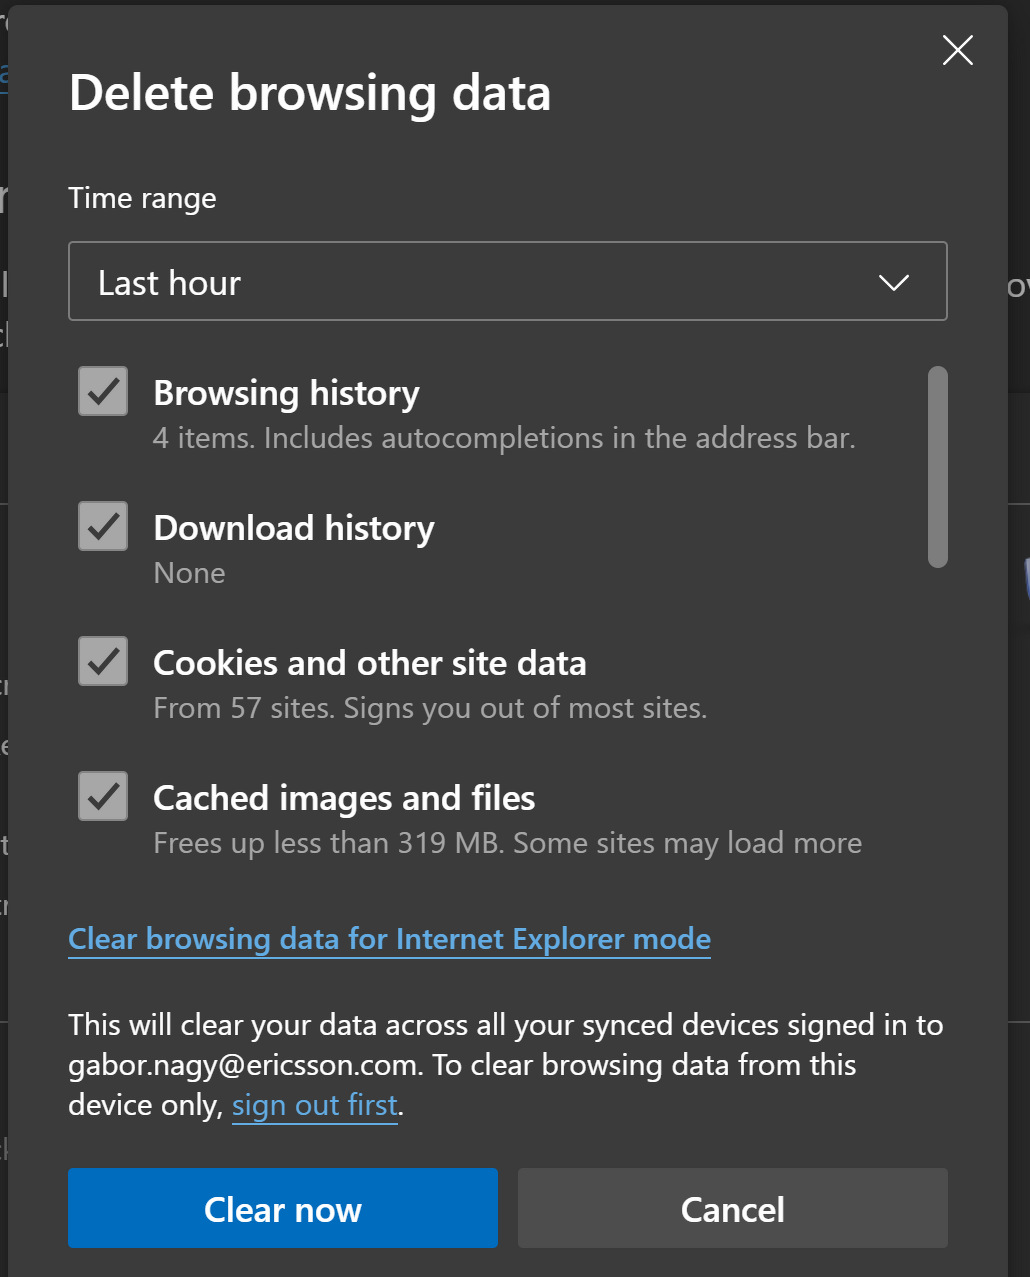Click the Cookies and other site data label
The height and width of the screenshot is (1277, 1030).
369,663
